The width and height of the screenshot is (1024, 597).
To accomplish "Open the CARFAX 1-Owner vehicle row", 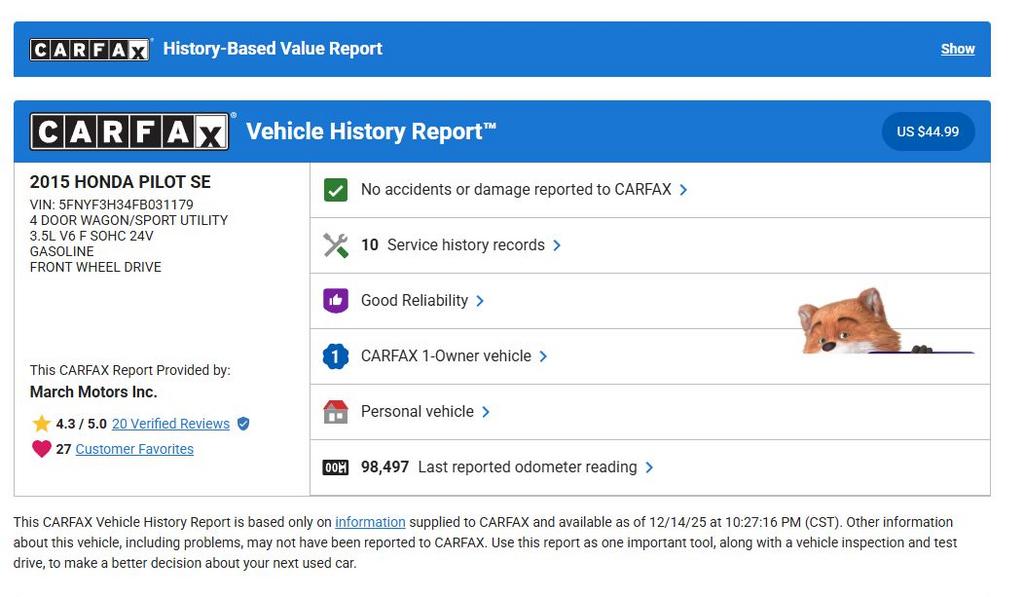I will point(446,356).
